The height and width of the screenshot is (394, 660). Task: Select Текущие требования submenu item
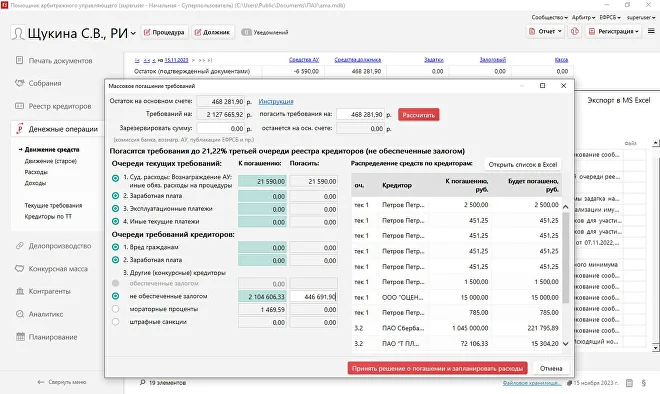(x=53, y=205)
